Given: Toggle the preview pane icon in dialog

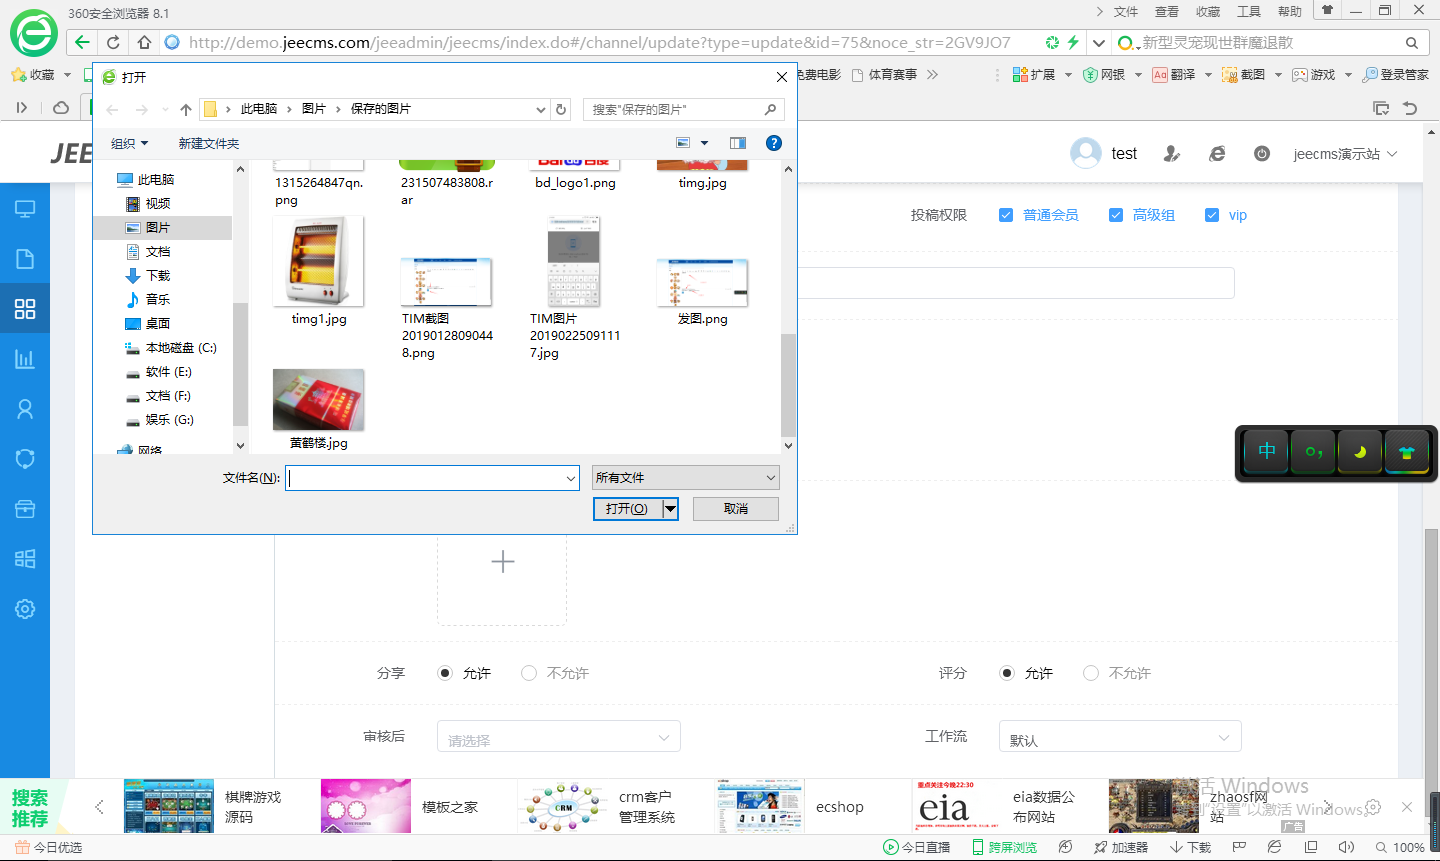Looking at the screenshot, I should [x=738, y=143].
